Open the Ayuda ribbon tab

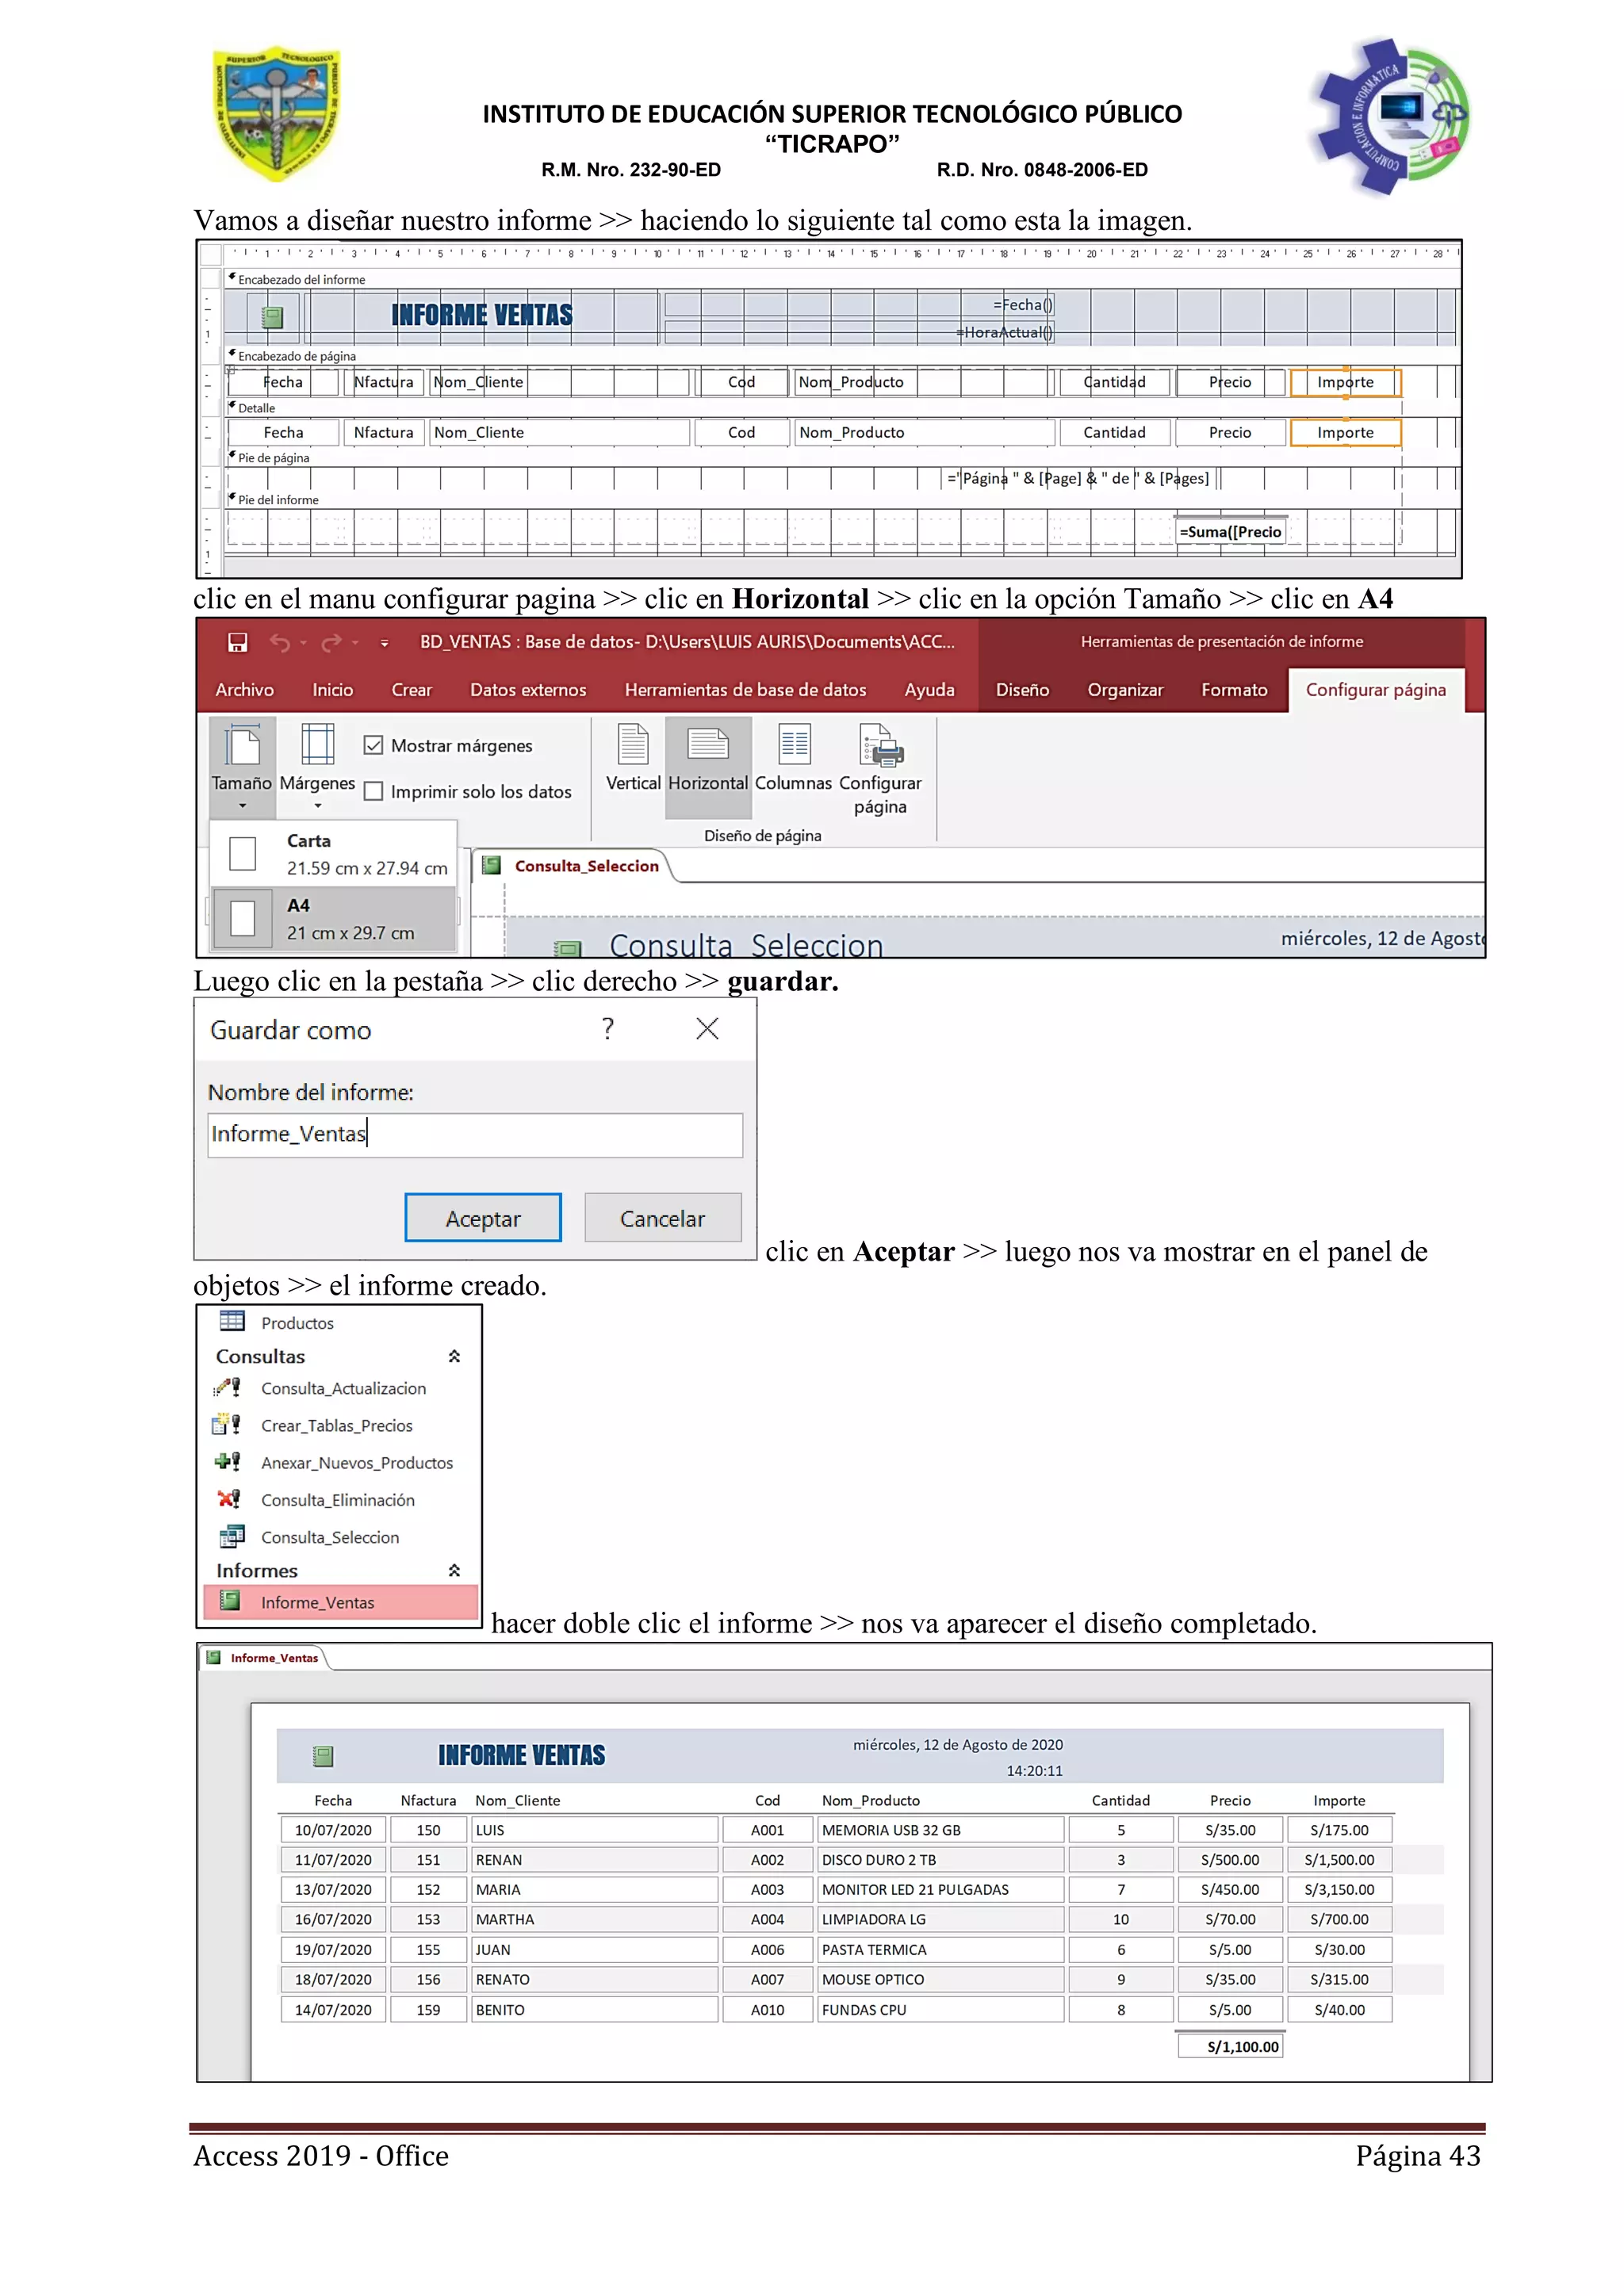pyautogui.click(x=930, y=690)
